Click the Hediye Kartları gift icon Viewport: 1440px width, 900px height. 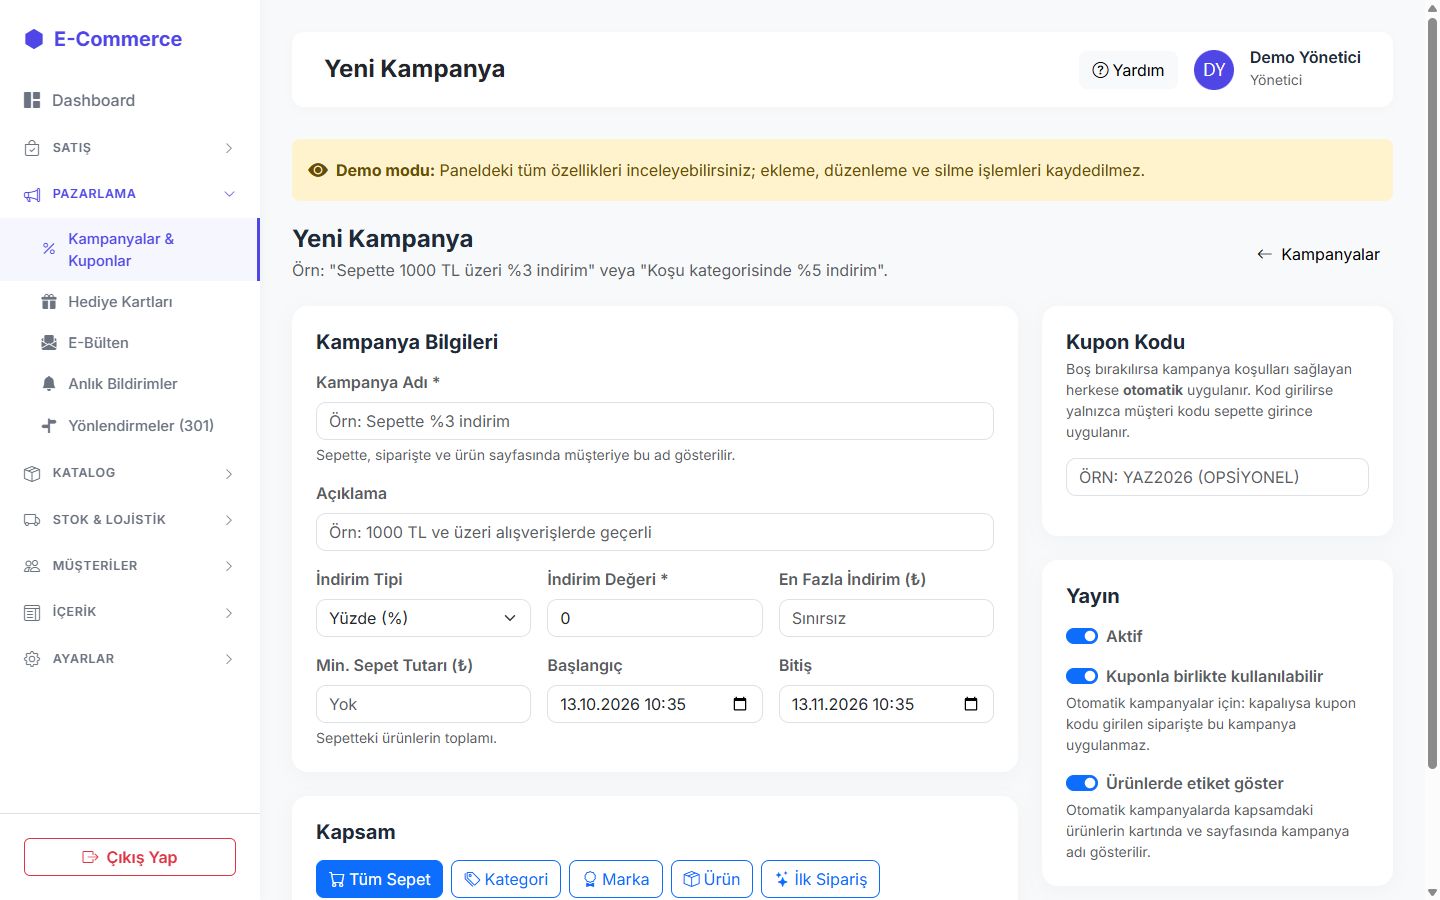pos(49,302)
